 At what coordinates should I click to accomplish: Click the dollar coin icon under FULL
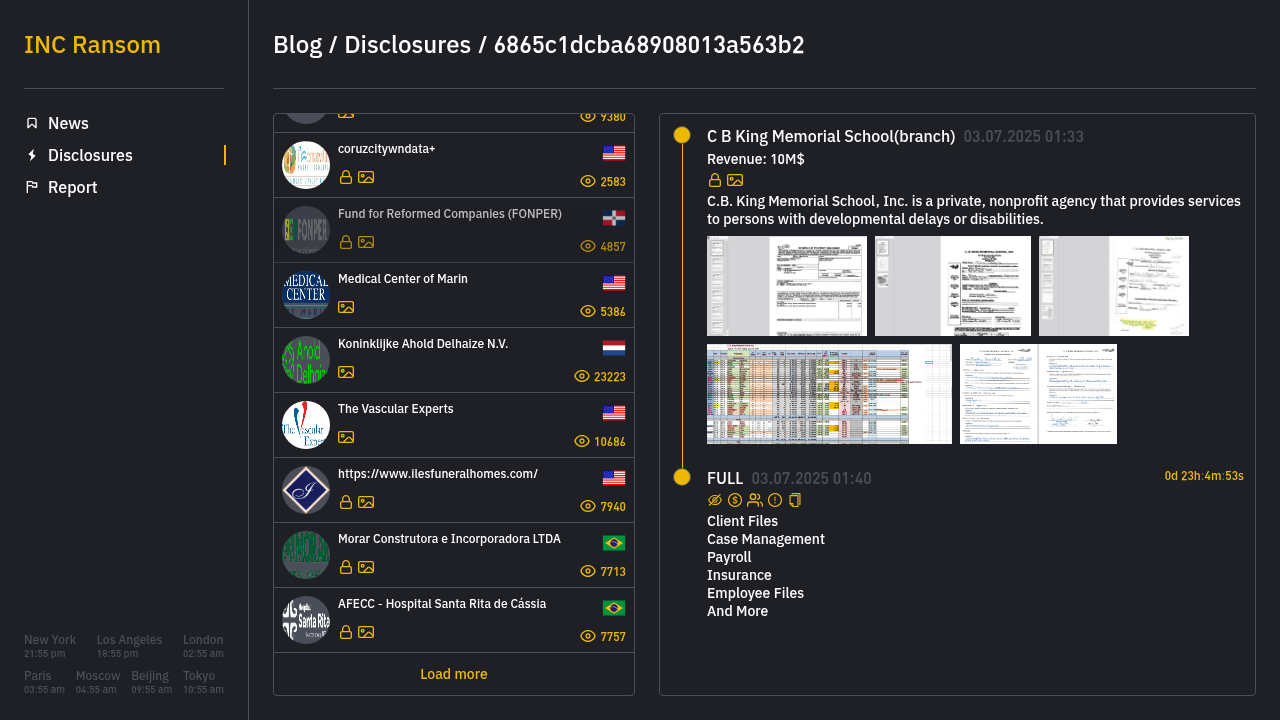tap(735, 500)
